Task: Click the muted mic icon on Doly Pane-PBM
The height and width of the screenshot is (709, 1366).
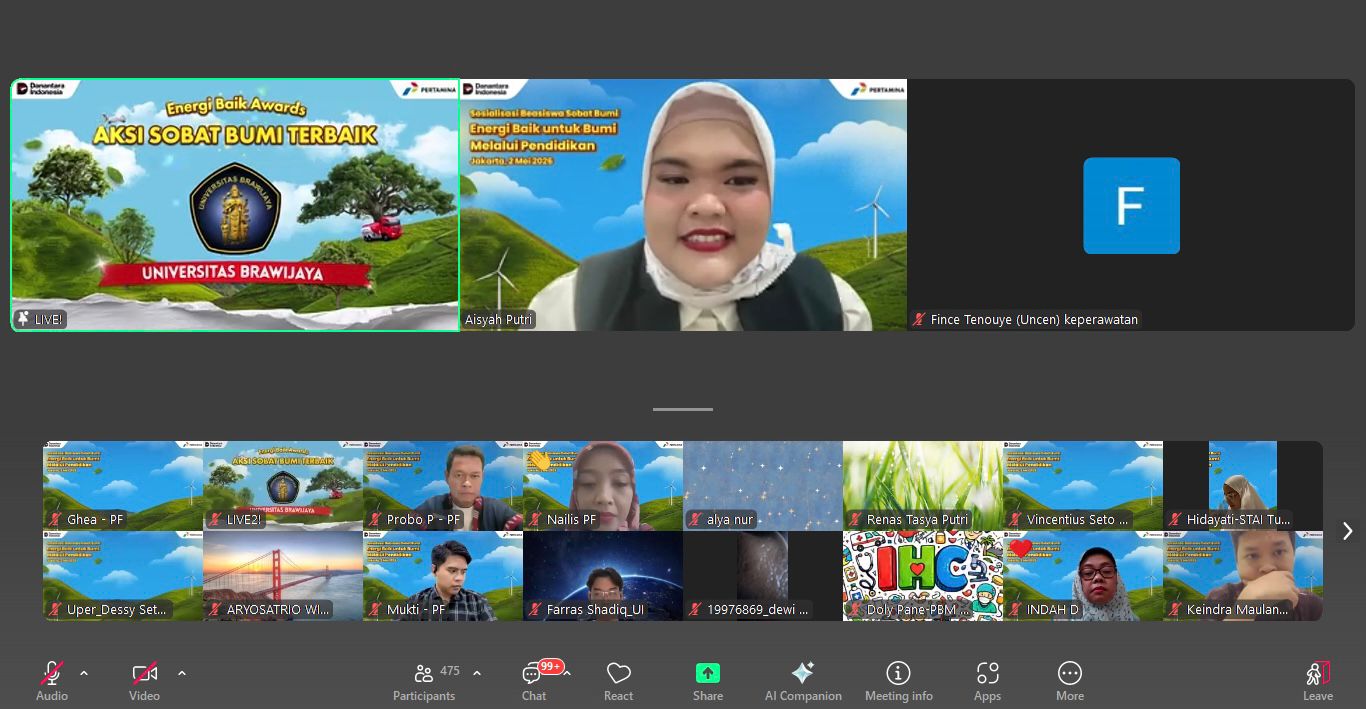Action: tap(856, 610)
